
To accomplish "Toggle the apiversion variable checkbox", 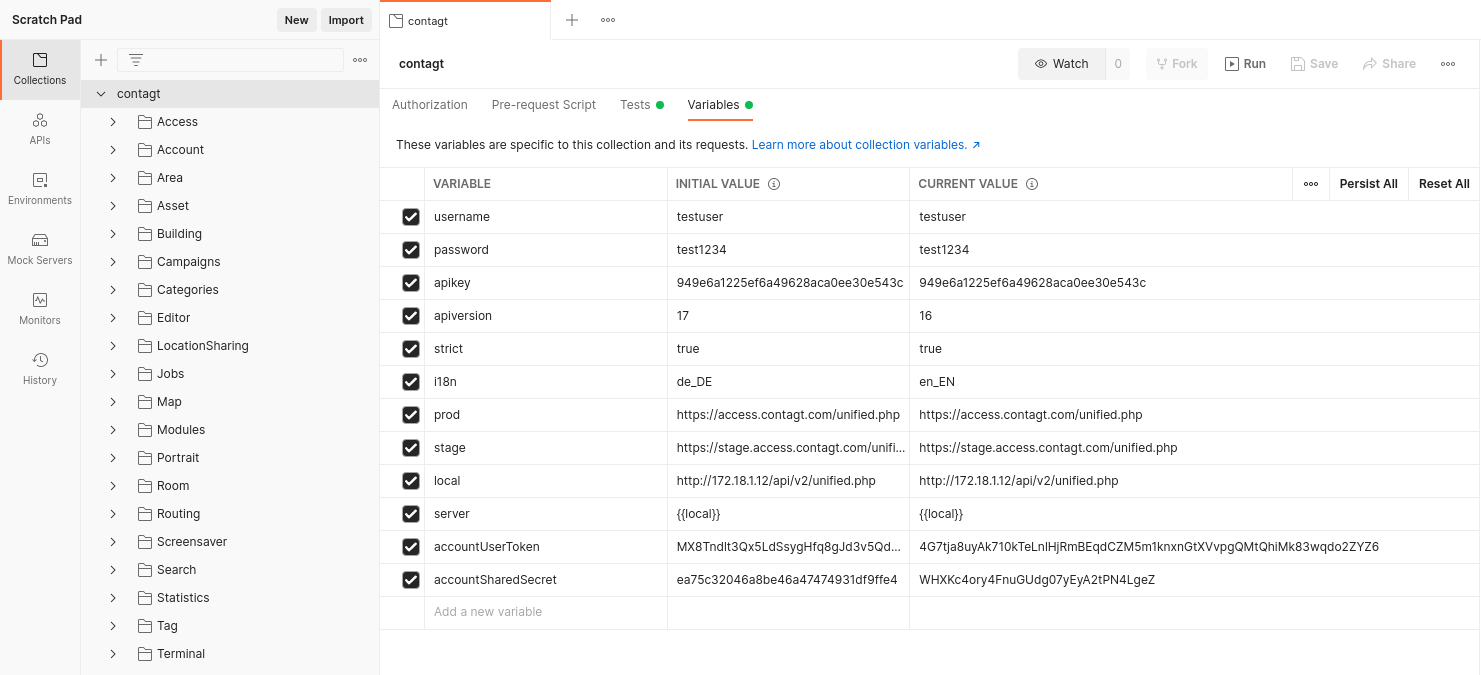I will (x=411, y=316).
